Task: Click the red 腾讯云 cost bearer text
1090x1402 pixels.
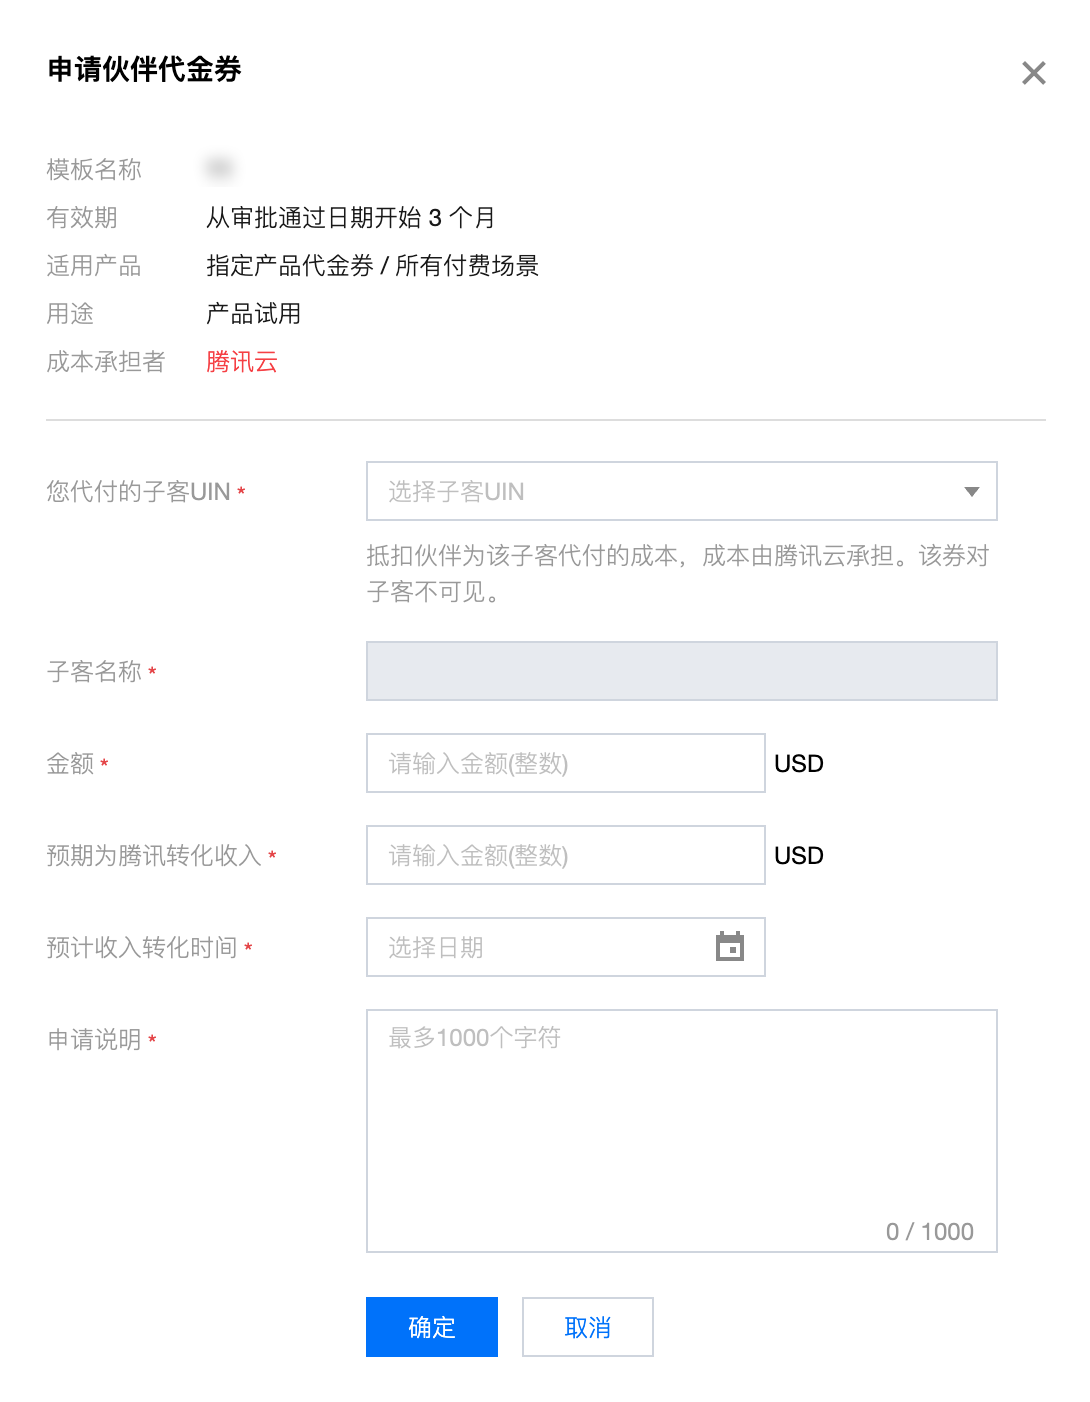Action: click(242, 362)
